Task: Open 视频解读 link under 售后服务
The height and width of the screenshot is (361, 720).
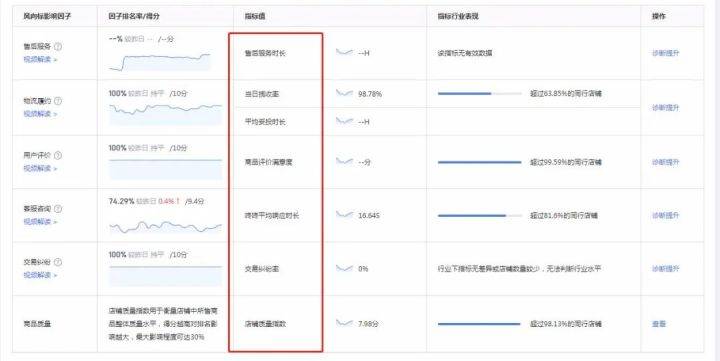Action: pyautogui.click(x=40, y=59)
